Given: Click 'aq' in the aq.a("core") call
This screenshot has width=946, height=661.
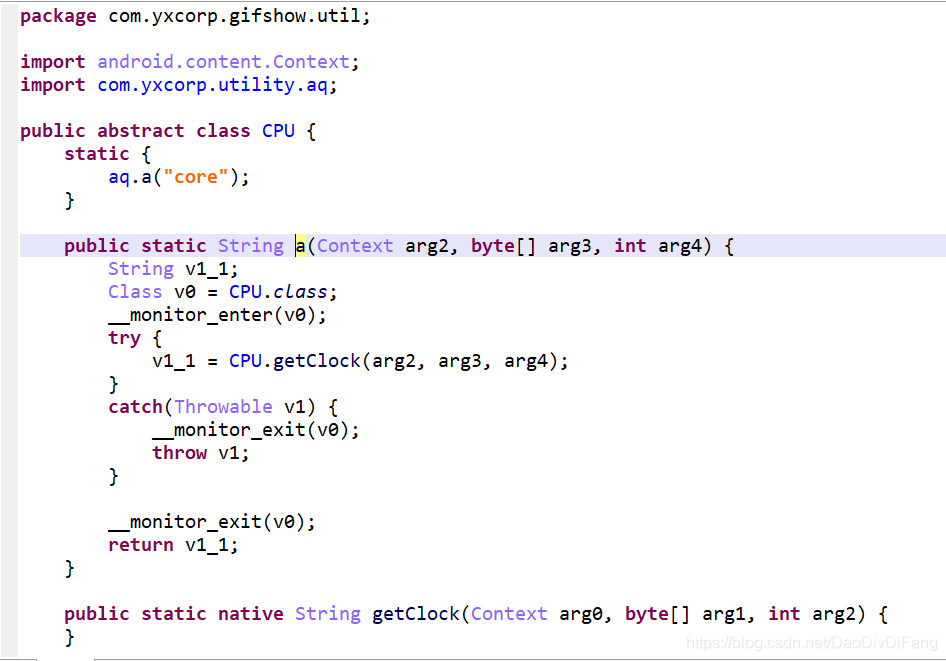Looking at the screenshot, I should 119,177.
